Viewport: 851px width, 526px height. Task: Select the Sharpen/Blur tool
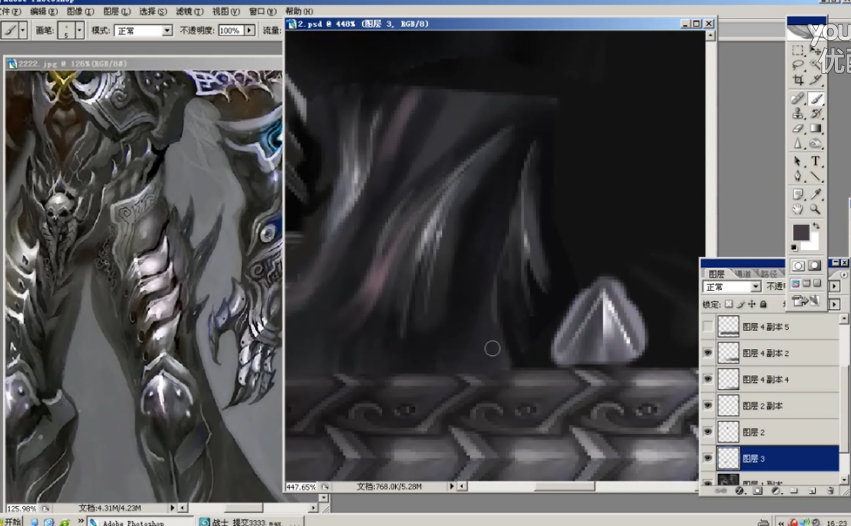tap(797, 144)
